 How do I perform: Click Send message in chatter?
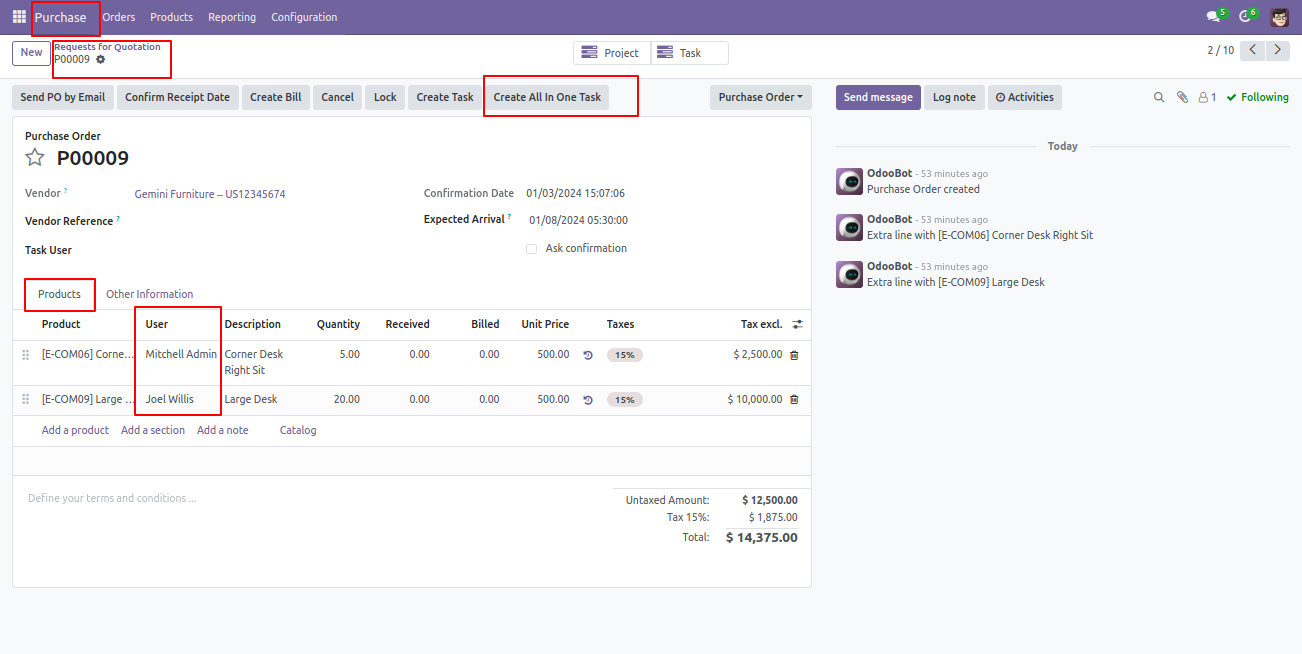click(x=878, y=97)
